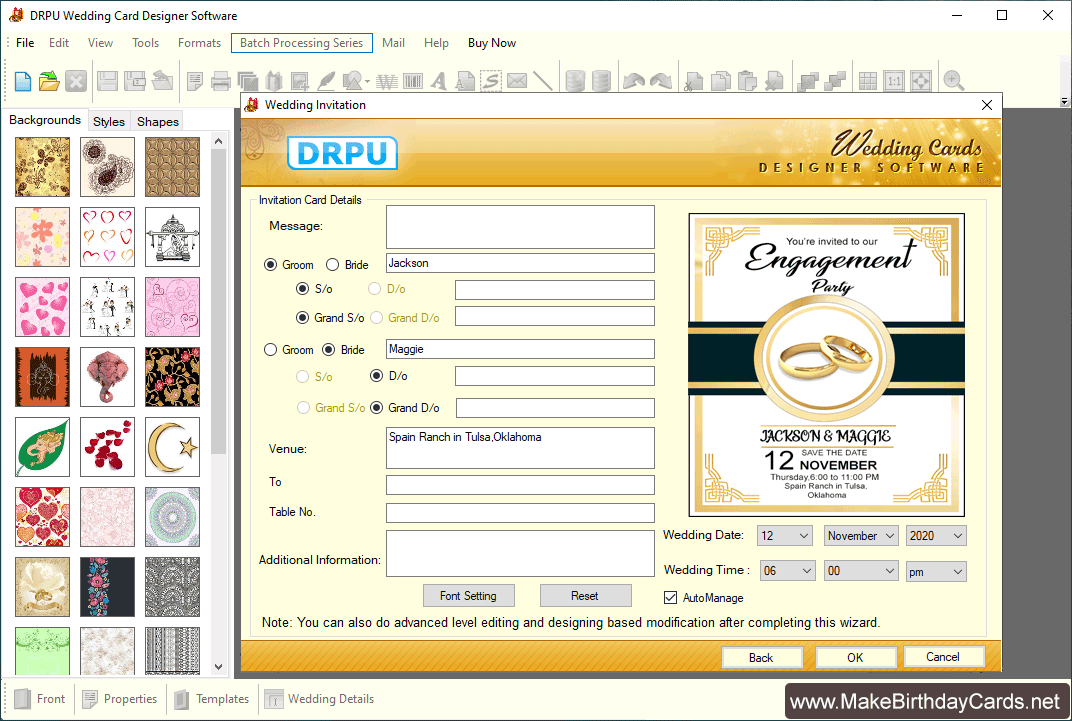The image size is (1072, 721).
Task: Click the Paste clipboard toolbar icon
Action: tap(747, 81)
